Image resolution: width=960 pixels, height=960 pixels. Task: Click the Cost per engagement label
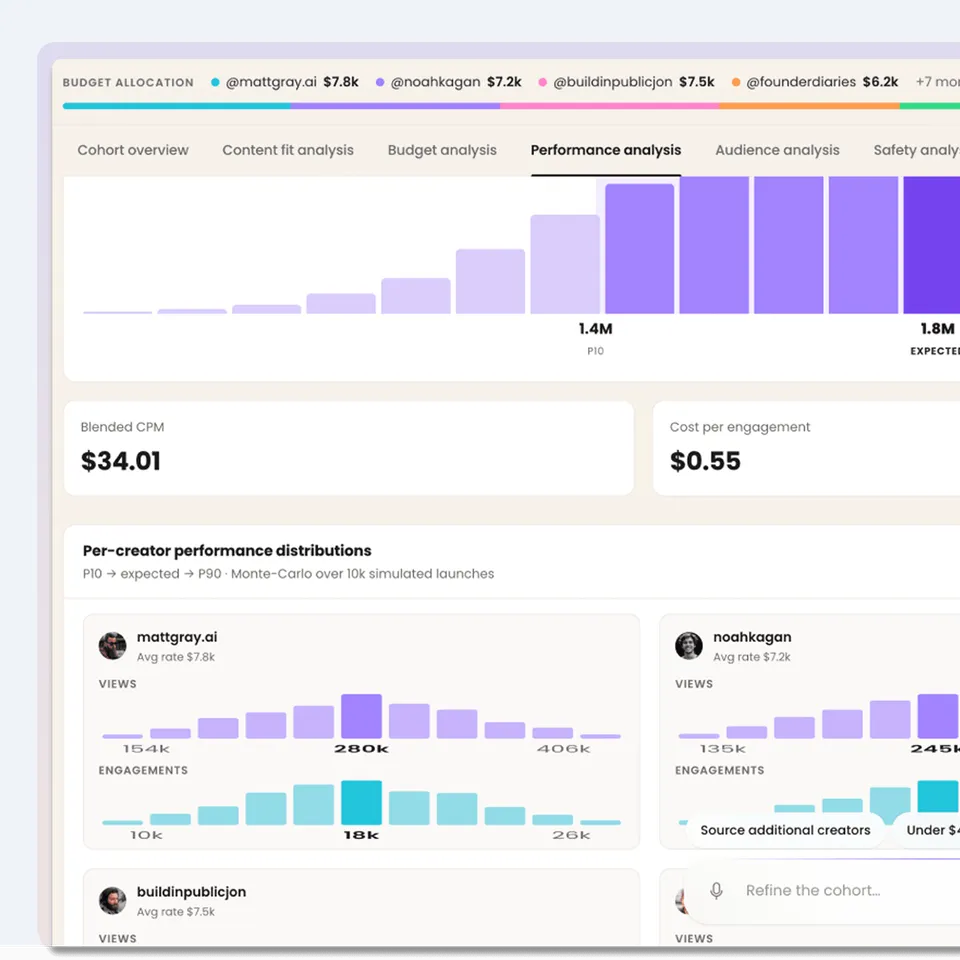740,427
